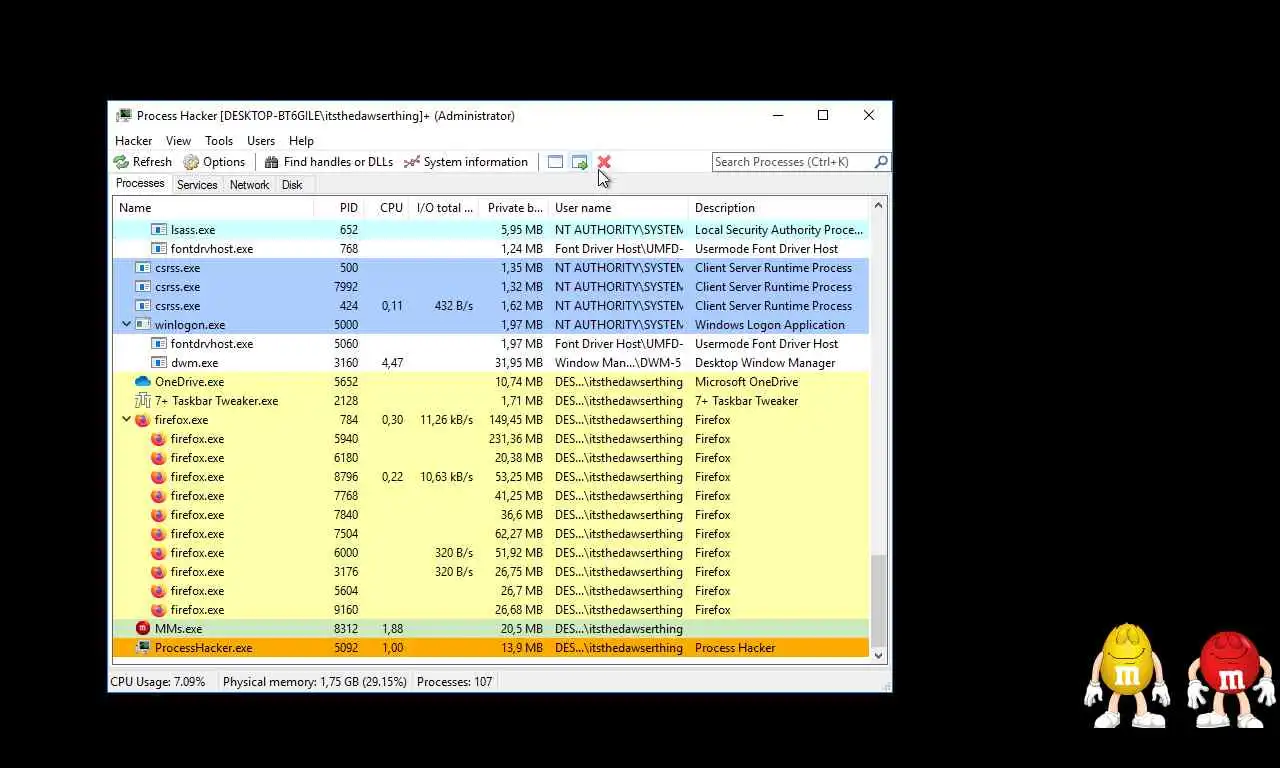Click the csrss.exe icon with PID 7992
The height and width of the screenshot is (768, 1280).
[x=142, y=287]
